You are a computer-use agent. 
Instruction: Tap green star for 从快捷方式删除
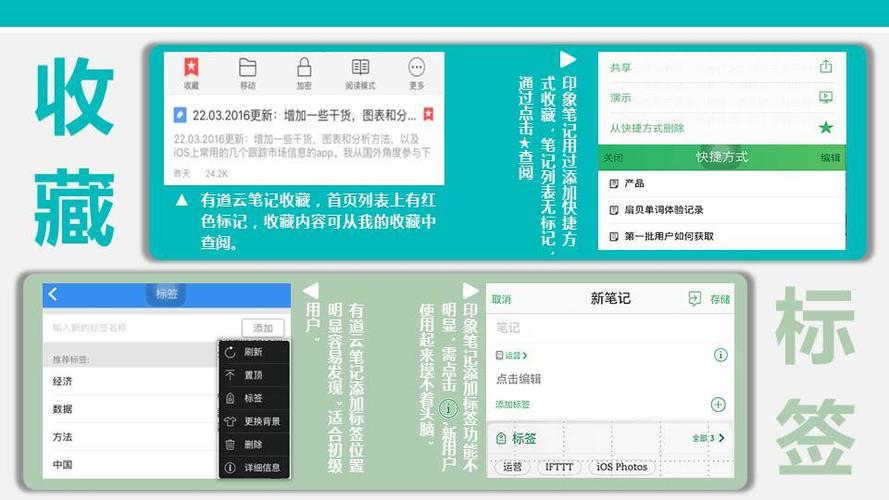pyautogui.click(x=826, y=128)
